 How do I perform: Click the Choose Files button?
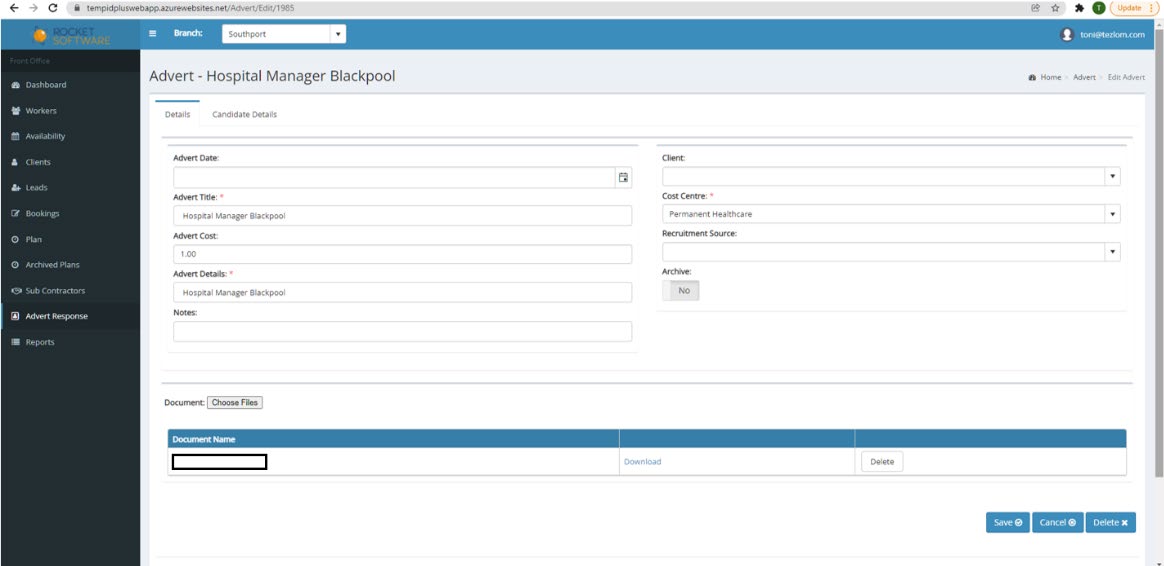(234, 402)
